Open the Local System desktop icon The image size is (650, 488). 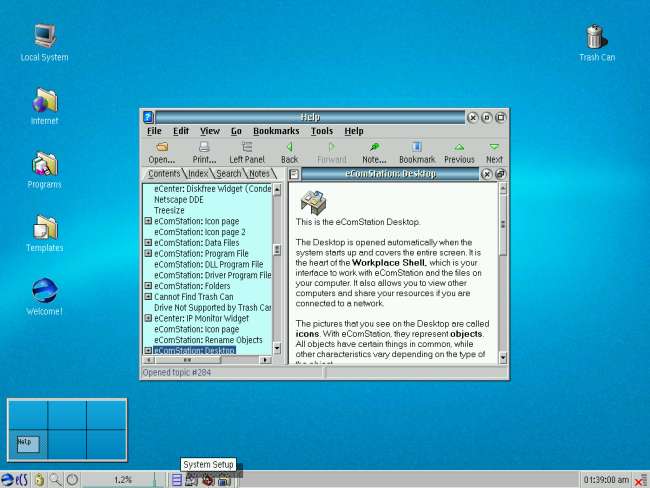pyautogui.click(x=44, y=38)
